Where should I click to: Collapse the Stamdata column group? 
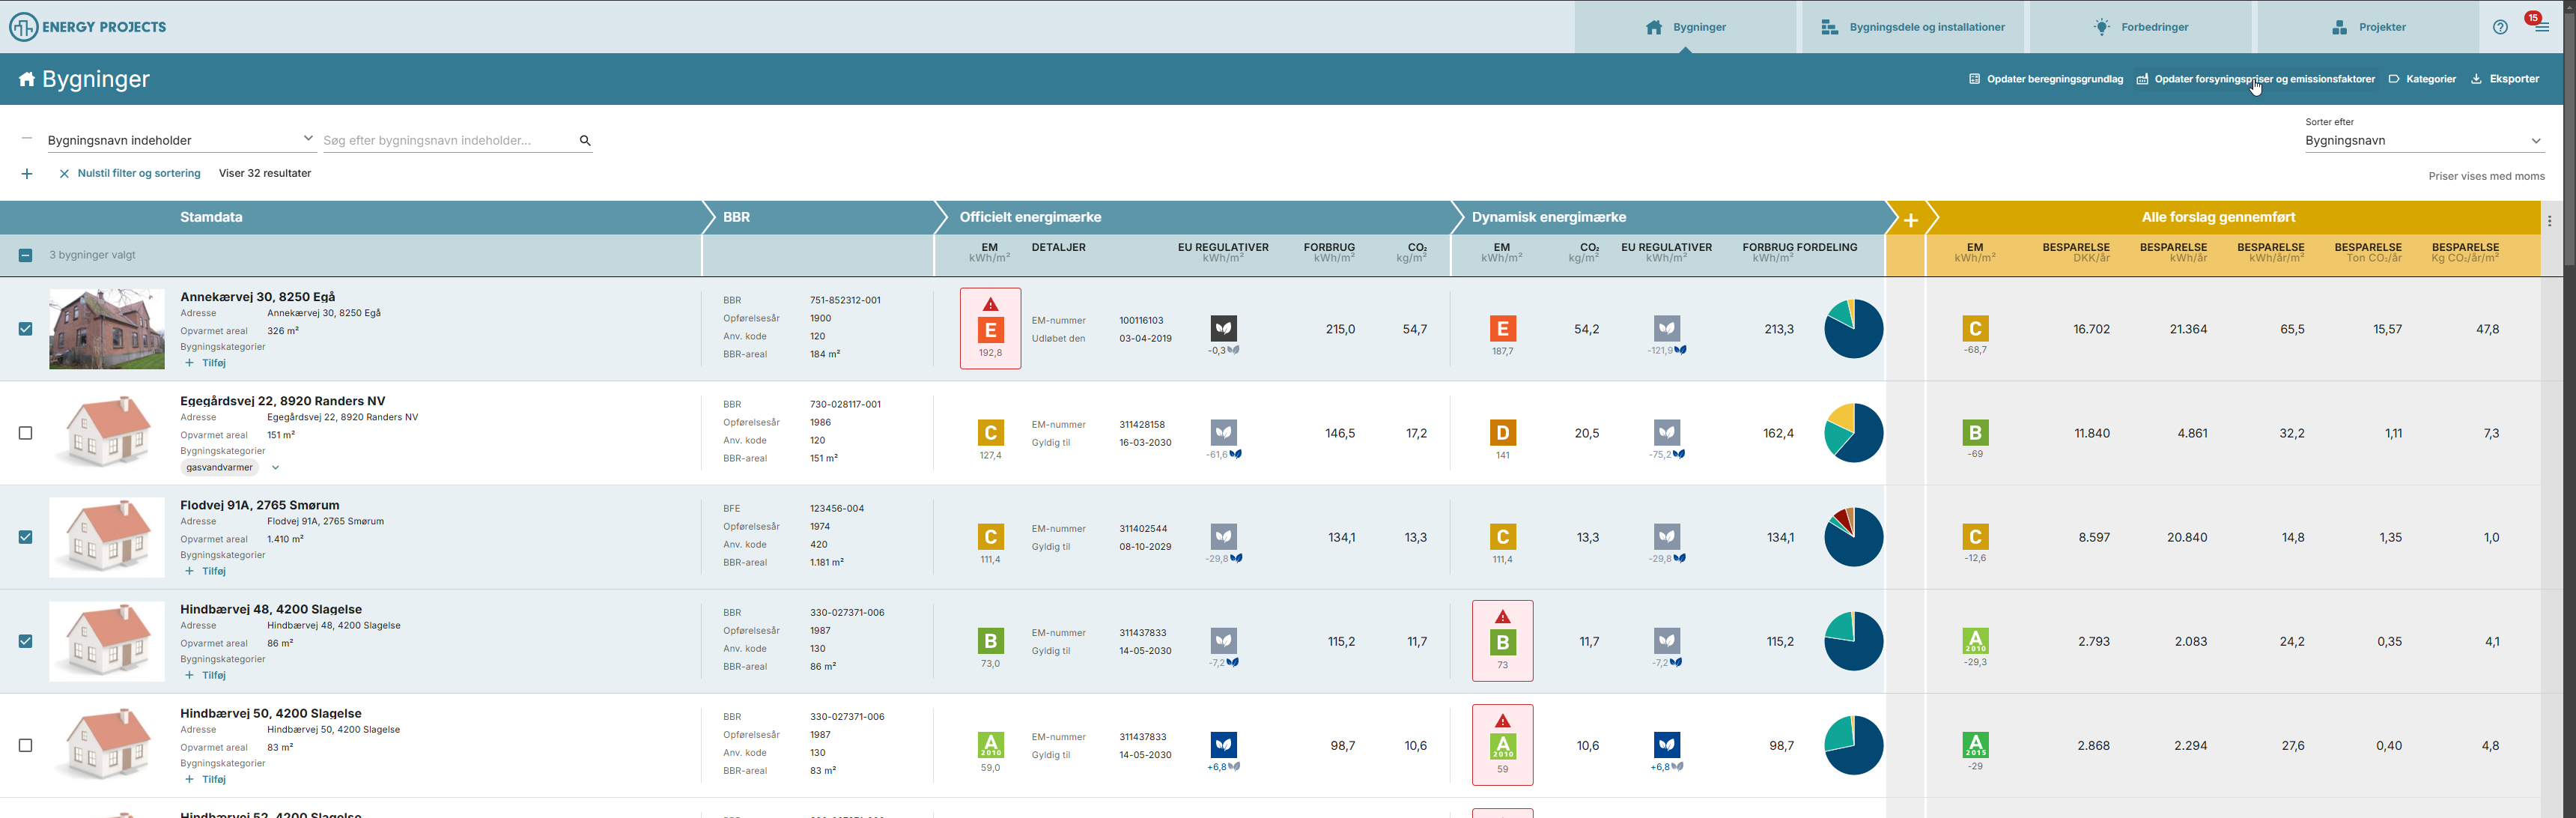tap(351, 217)
